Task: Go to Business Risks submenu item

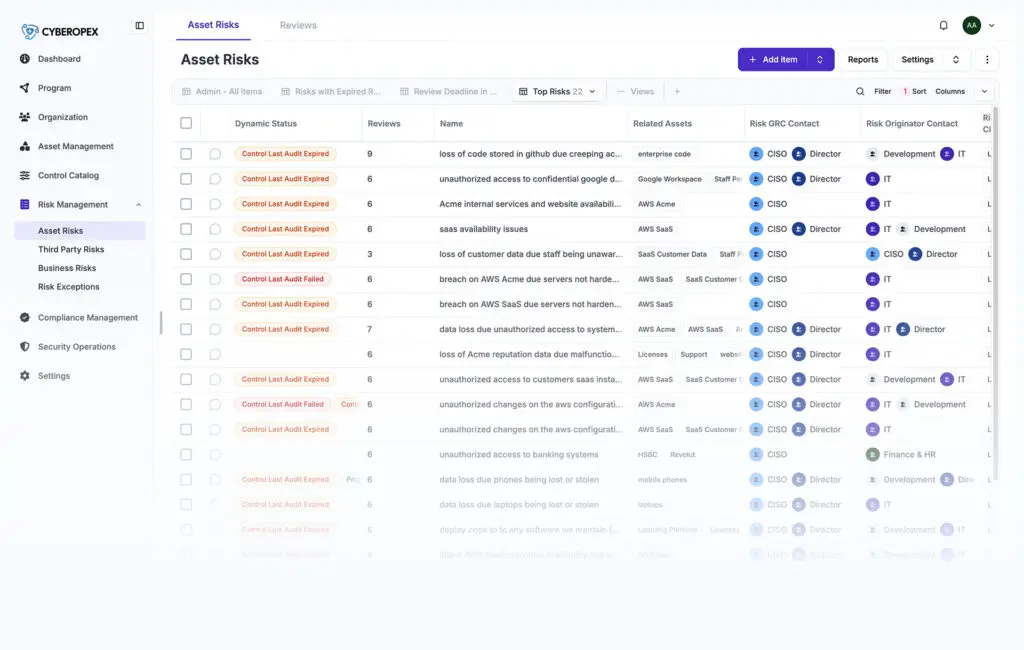Action: pyautogui.click(x=67, y=268)
